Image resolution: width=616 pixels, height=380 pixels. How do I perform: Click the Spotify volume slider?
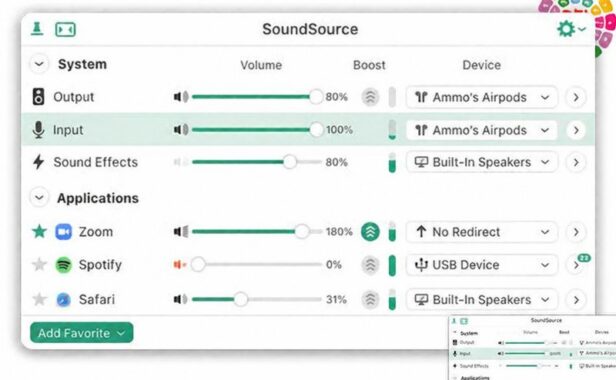pos(257,265)
